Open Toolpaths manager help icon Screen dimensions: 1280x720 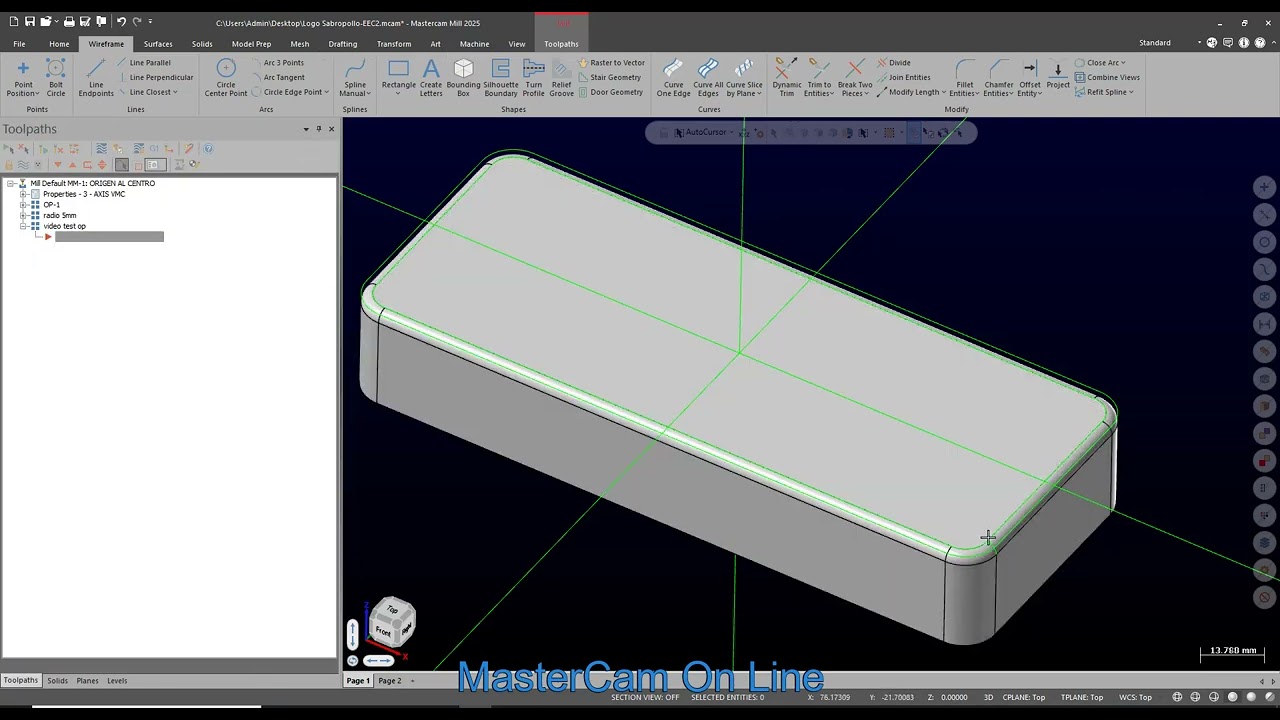(x=207, y=149)
